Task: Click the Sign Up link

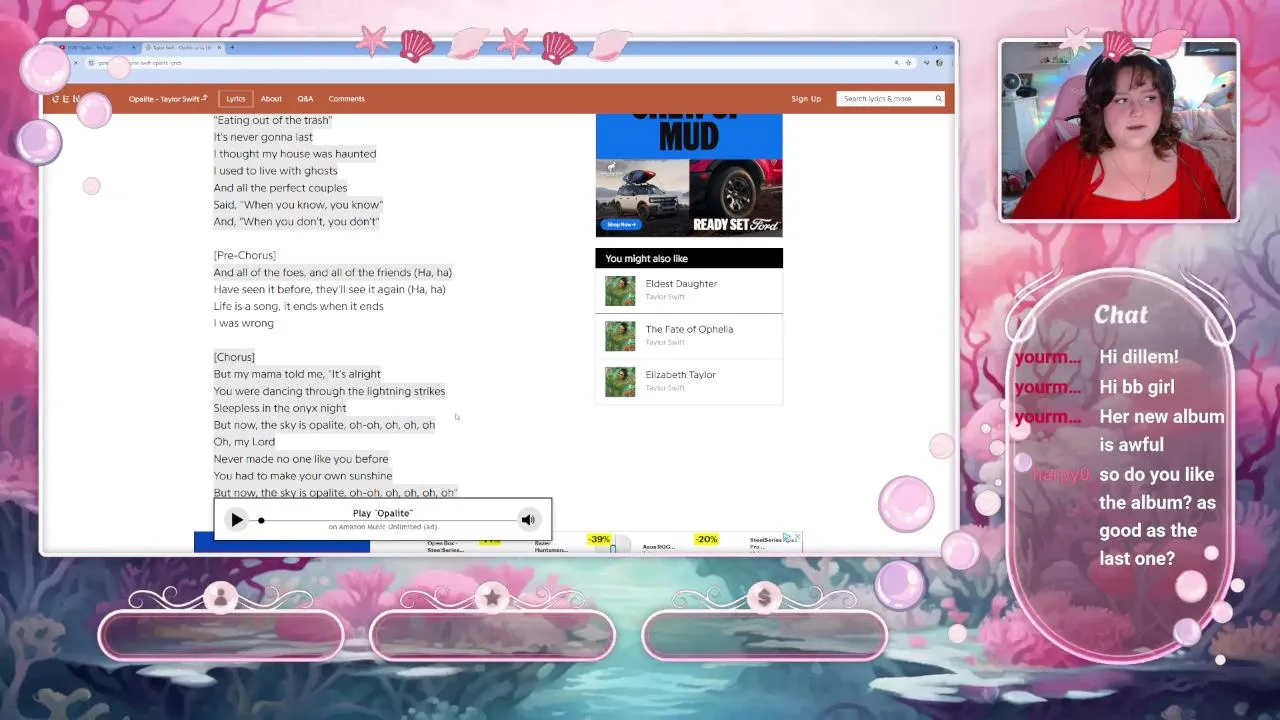Action: pyautogui.click(x=806, y=99)
